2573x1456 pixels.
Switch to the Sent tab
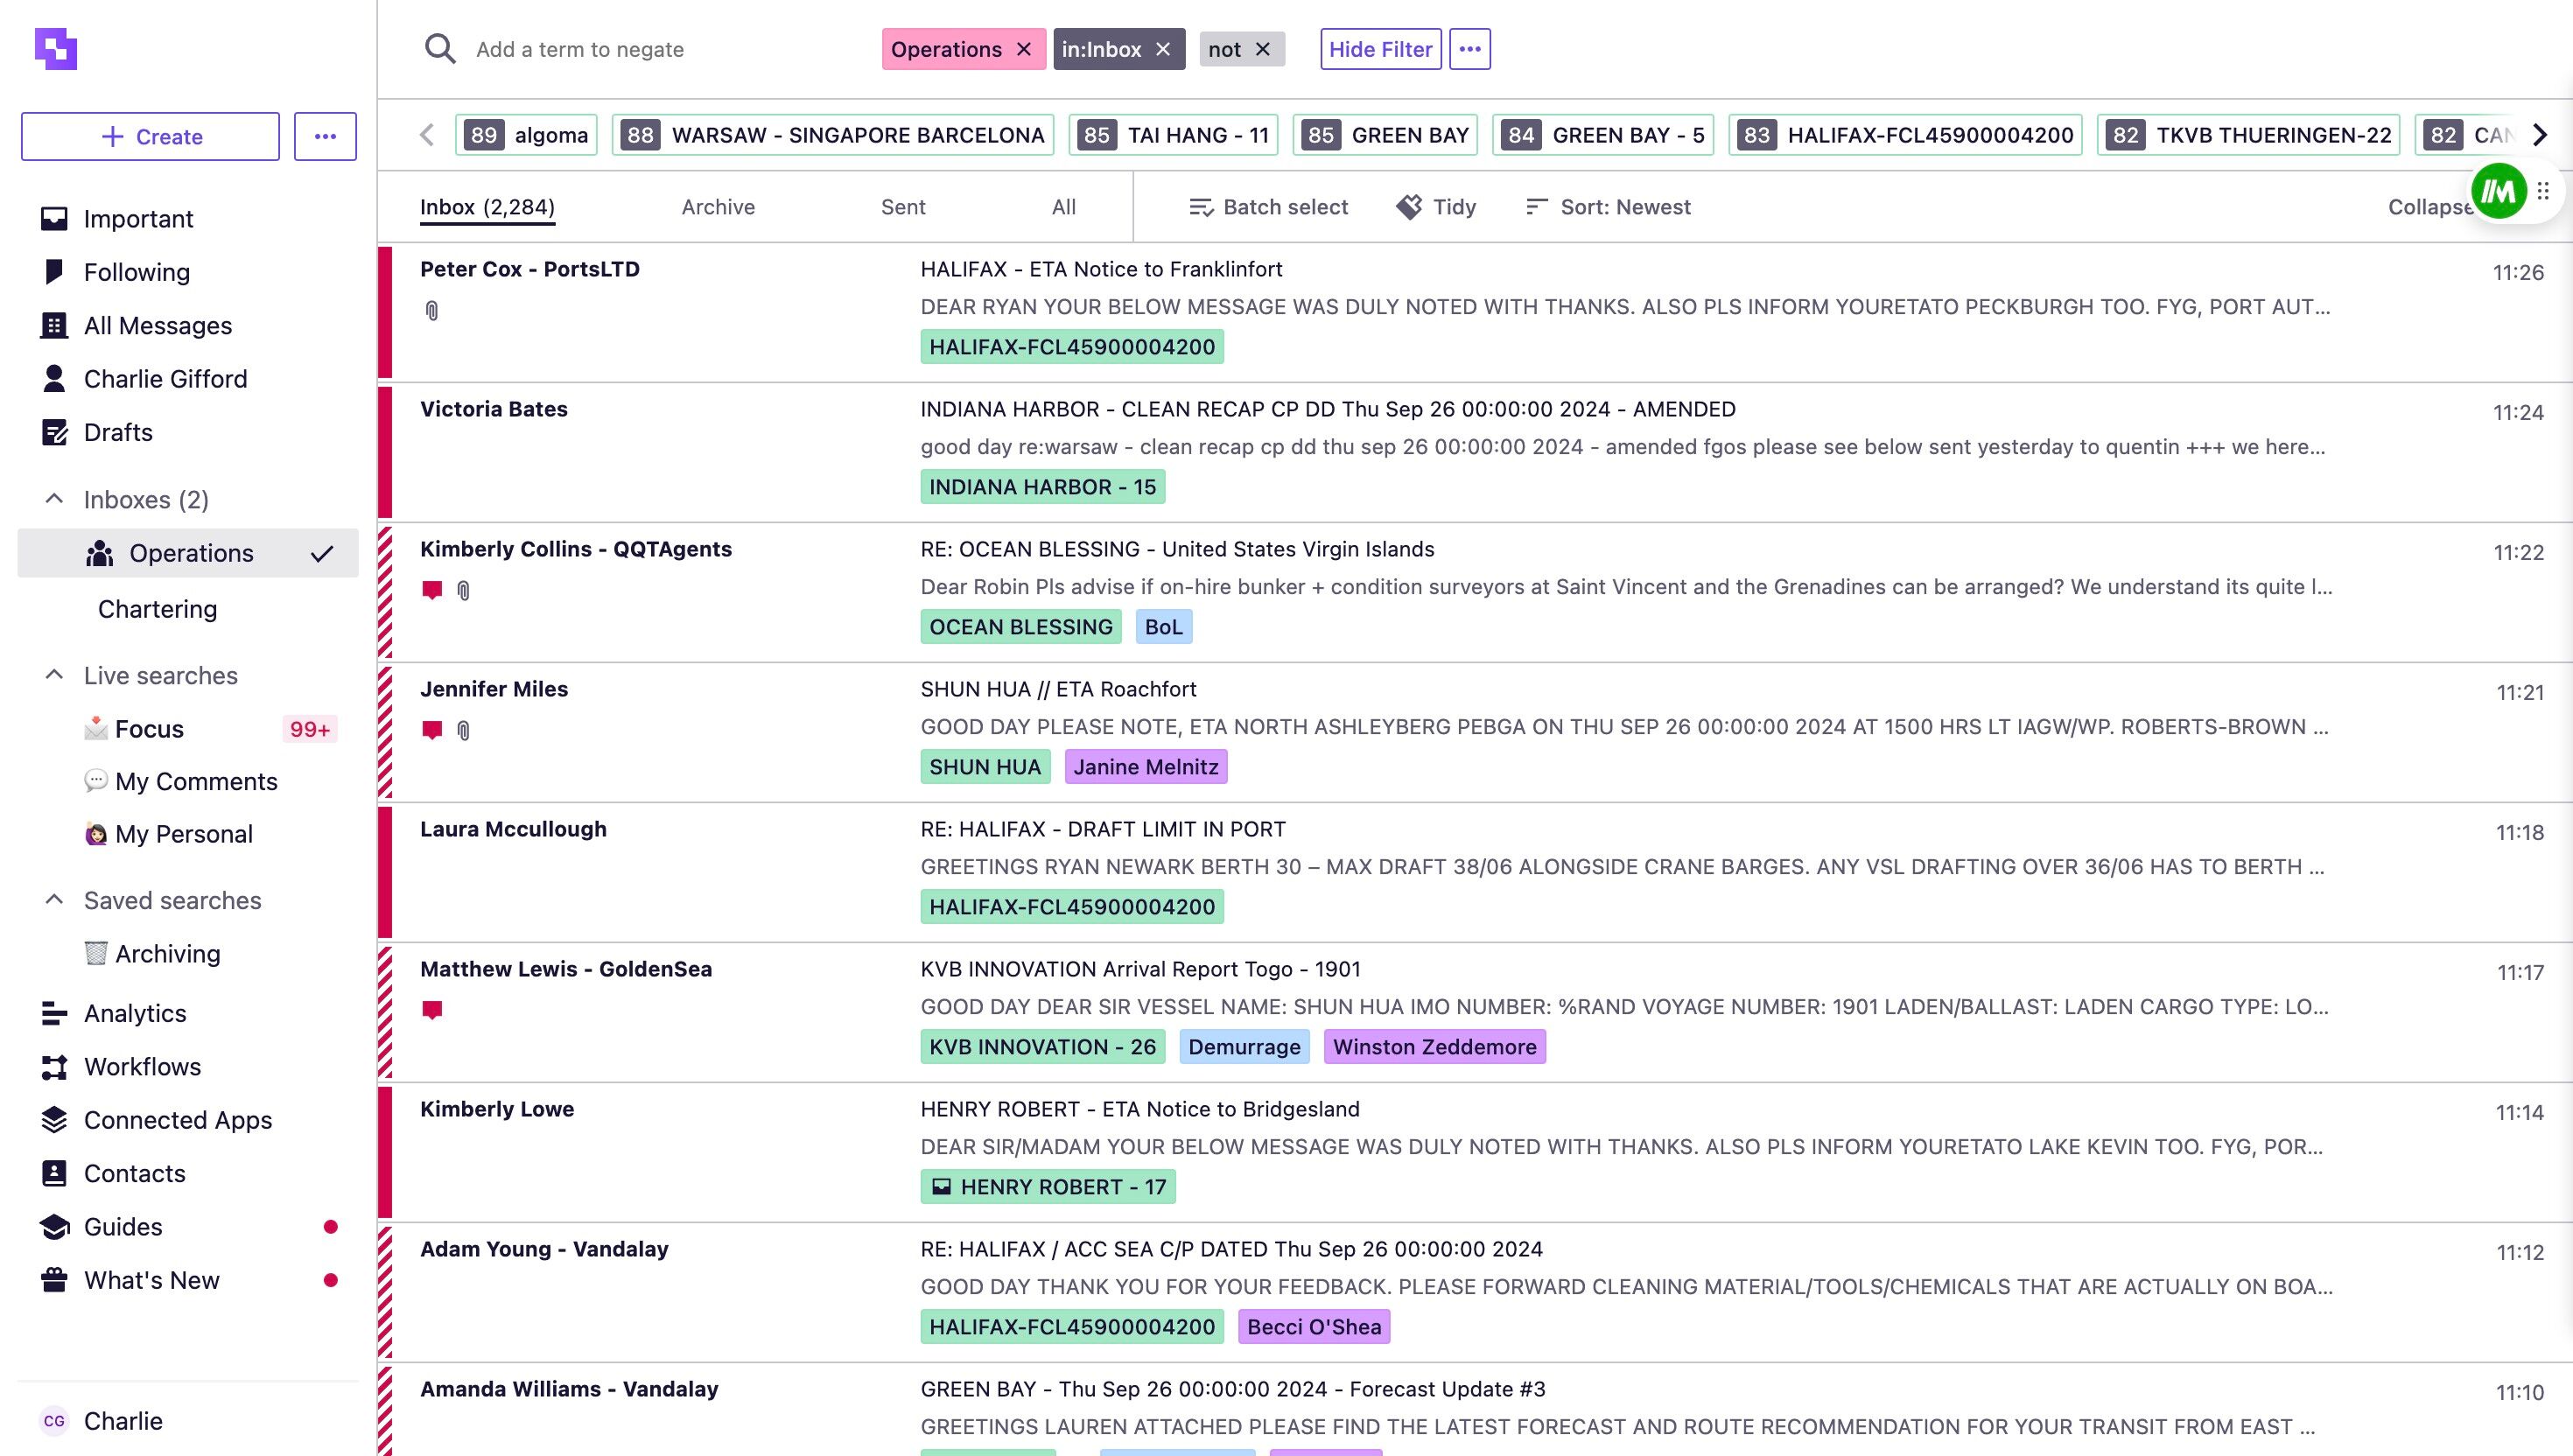pos(903,207)
